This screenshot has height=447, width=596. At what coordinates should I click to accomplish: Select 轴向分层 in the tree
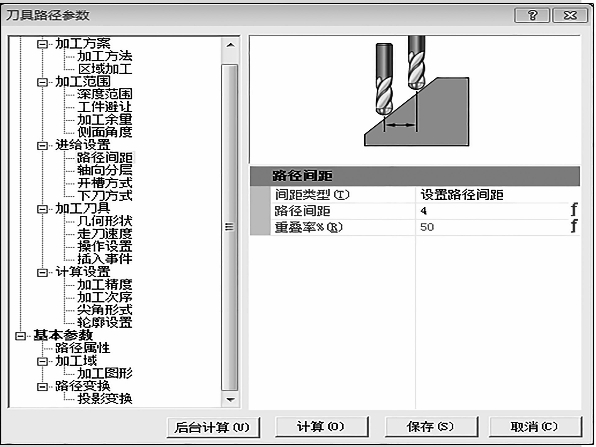(105, 170)
